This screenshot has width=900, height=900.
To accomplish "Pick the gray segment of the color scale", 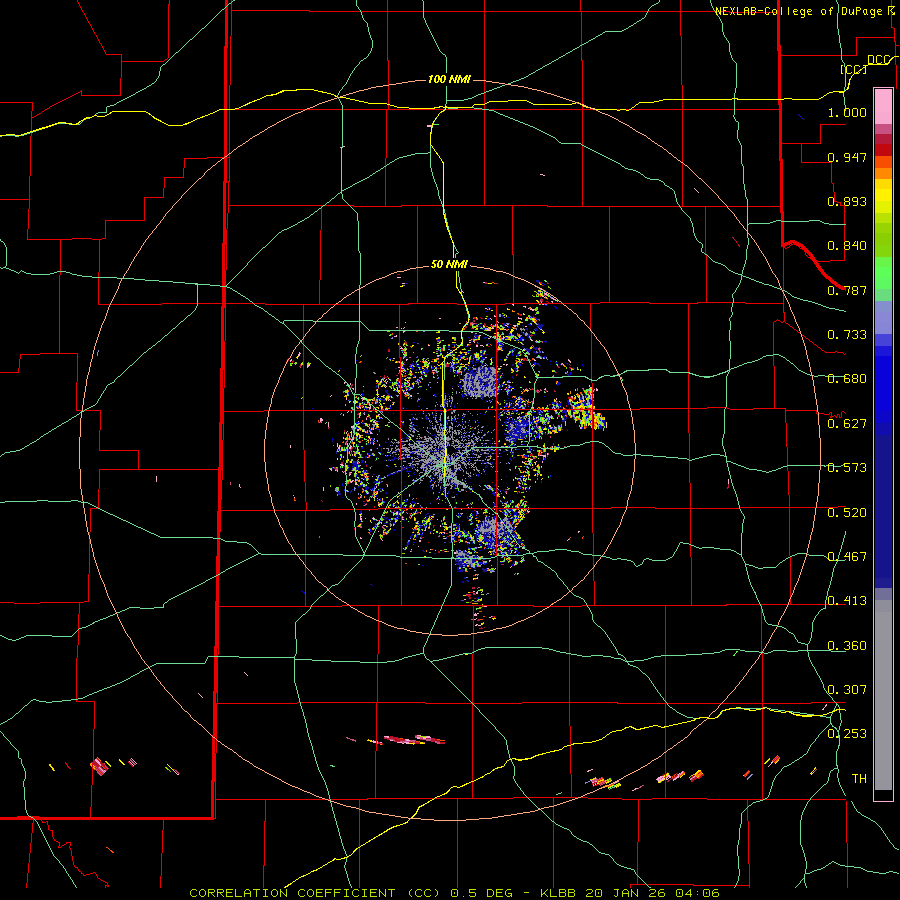I will (883, 695).
